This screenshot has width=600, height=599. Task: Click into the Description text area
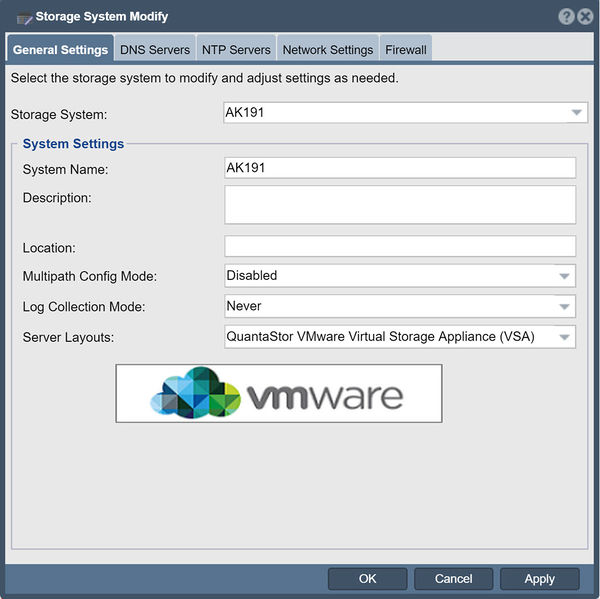click(400, 205)
